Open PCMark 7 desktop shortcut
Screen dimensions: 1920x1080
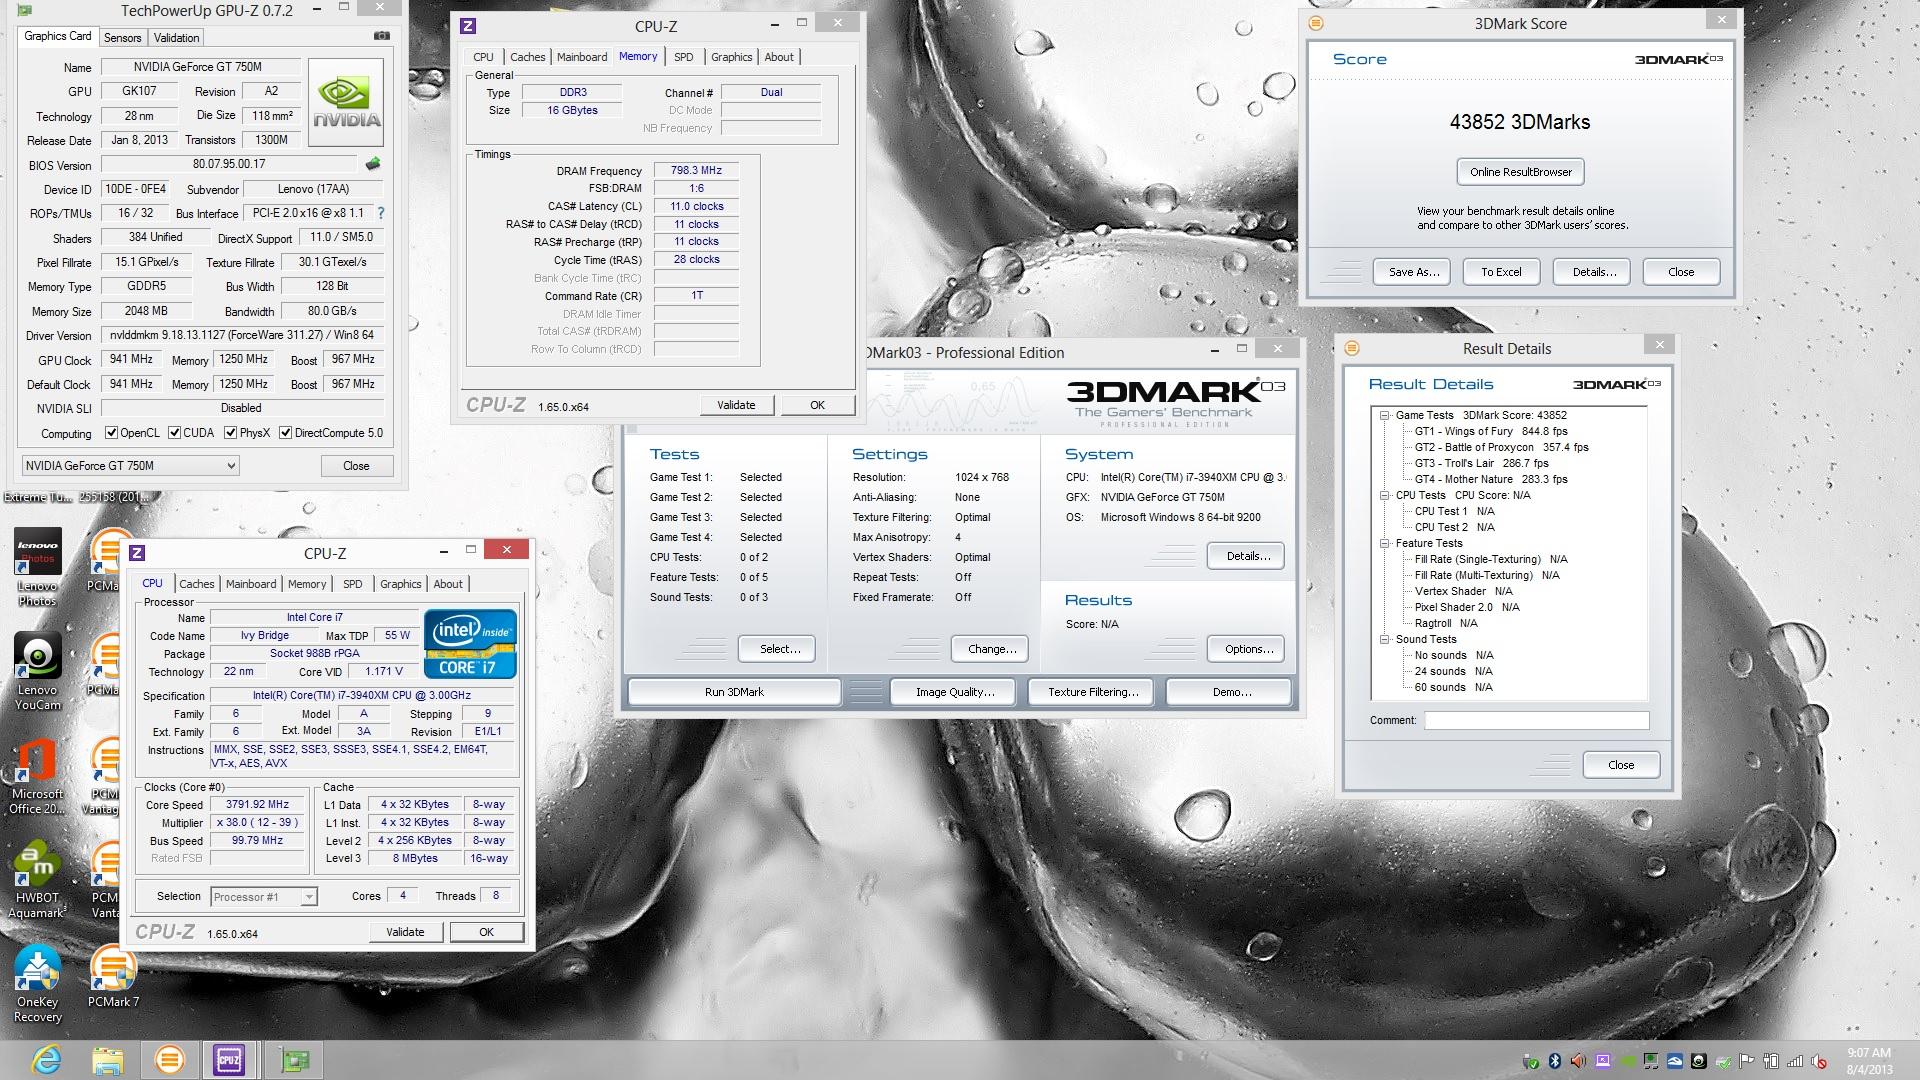click(x=113, y=977)
